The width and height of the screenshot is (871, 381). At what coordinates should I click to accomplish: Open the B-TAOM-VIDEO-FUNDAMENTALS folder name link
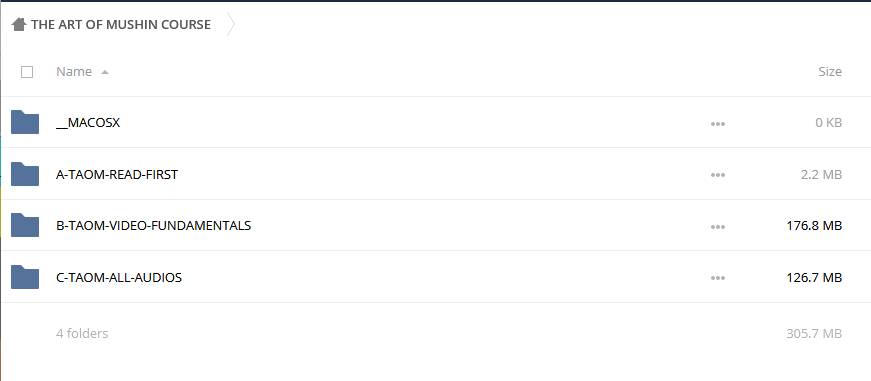pyautogui.click(x=153, y=225)
